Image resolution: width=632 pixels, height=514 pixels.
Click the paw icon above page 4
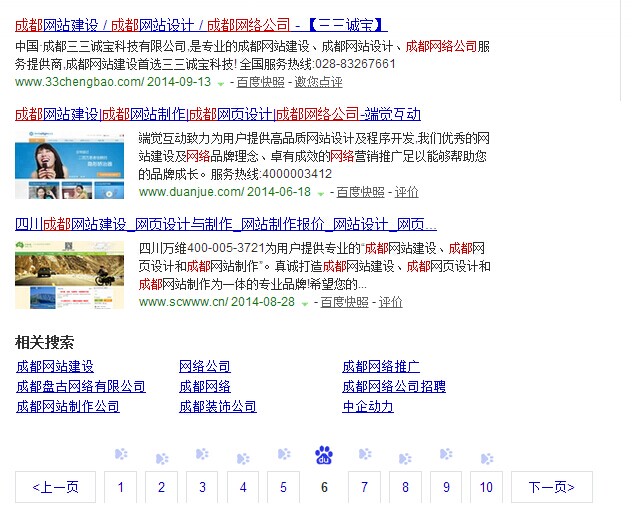click(x=243, y=459)
